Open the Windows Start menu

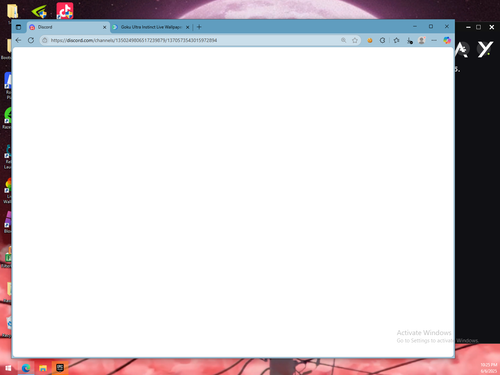pos(9,368)
